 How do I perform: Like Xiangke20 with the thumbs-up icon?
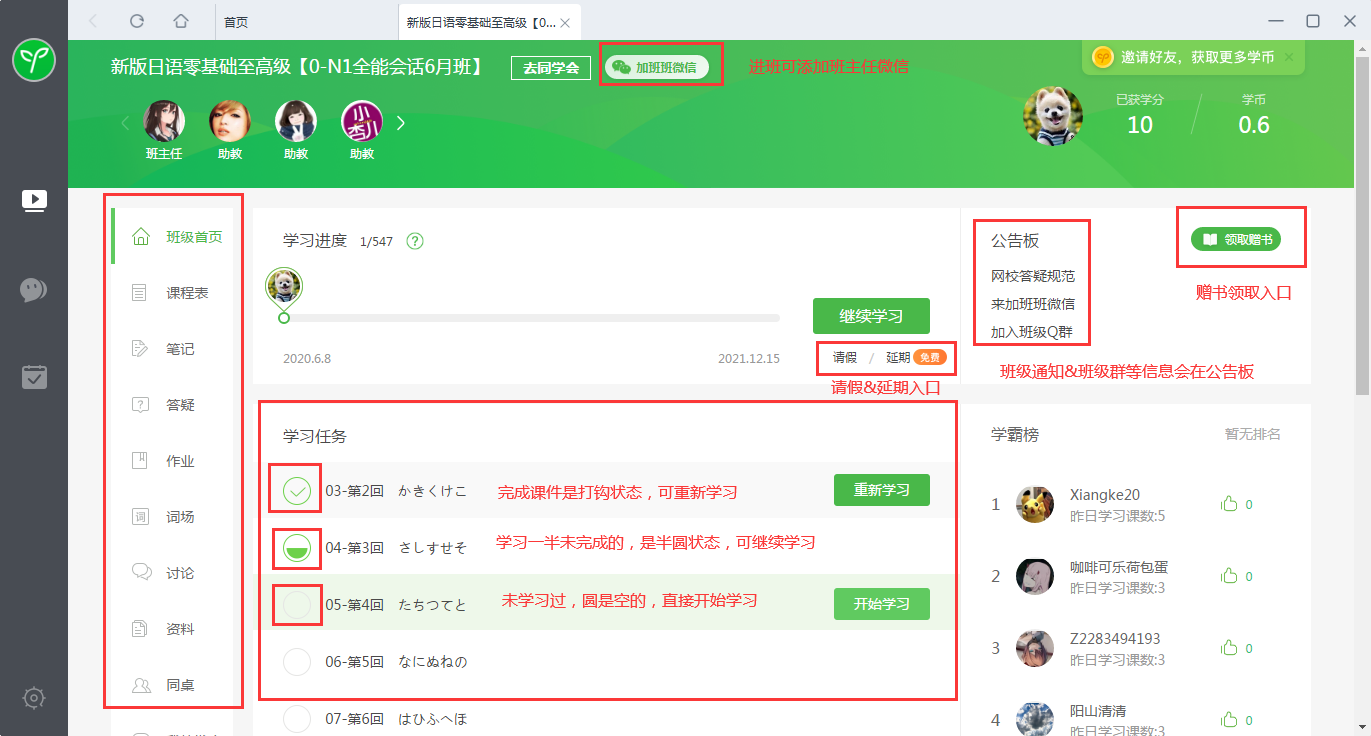click(x=1229, y=504)
